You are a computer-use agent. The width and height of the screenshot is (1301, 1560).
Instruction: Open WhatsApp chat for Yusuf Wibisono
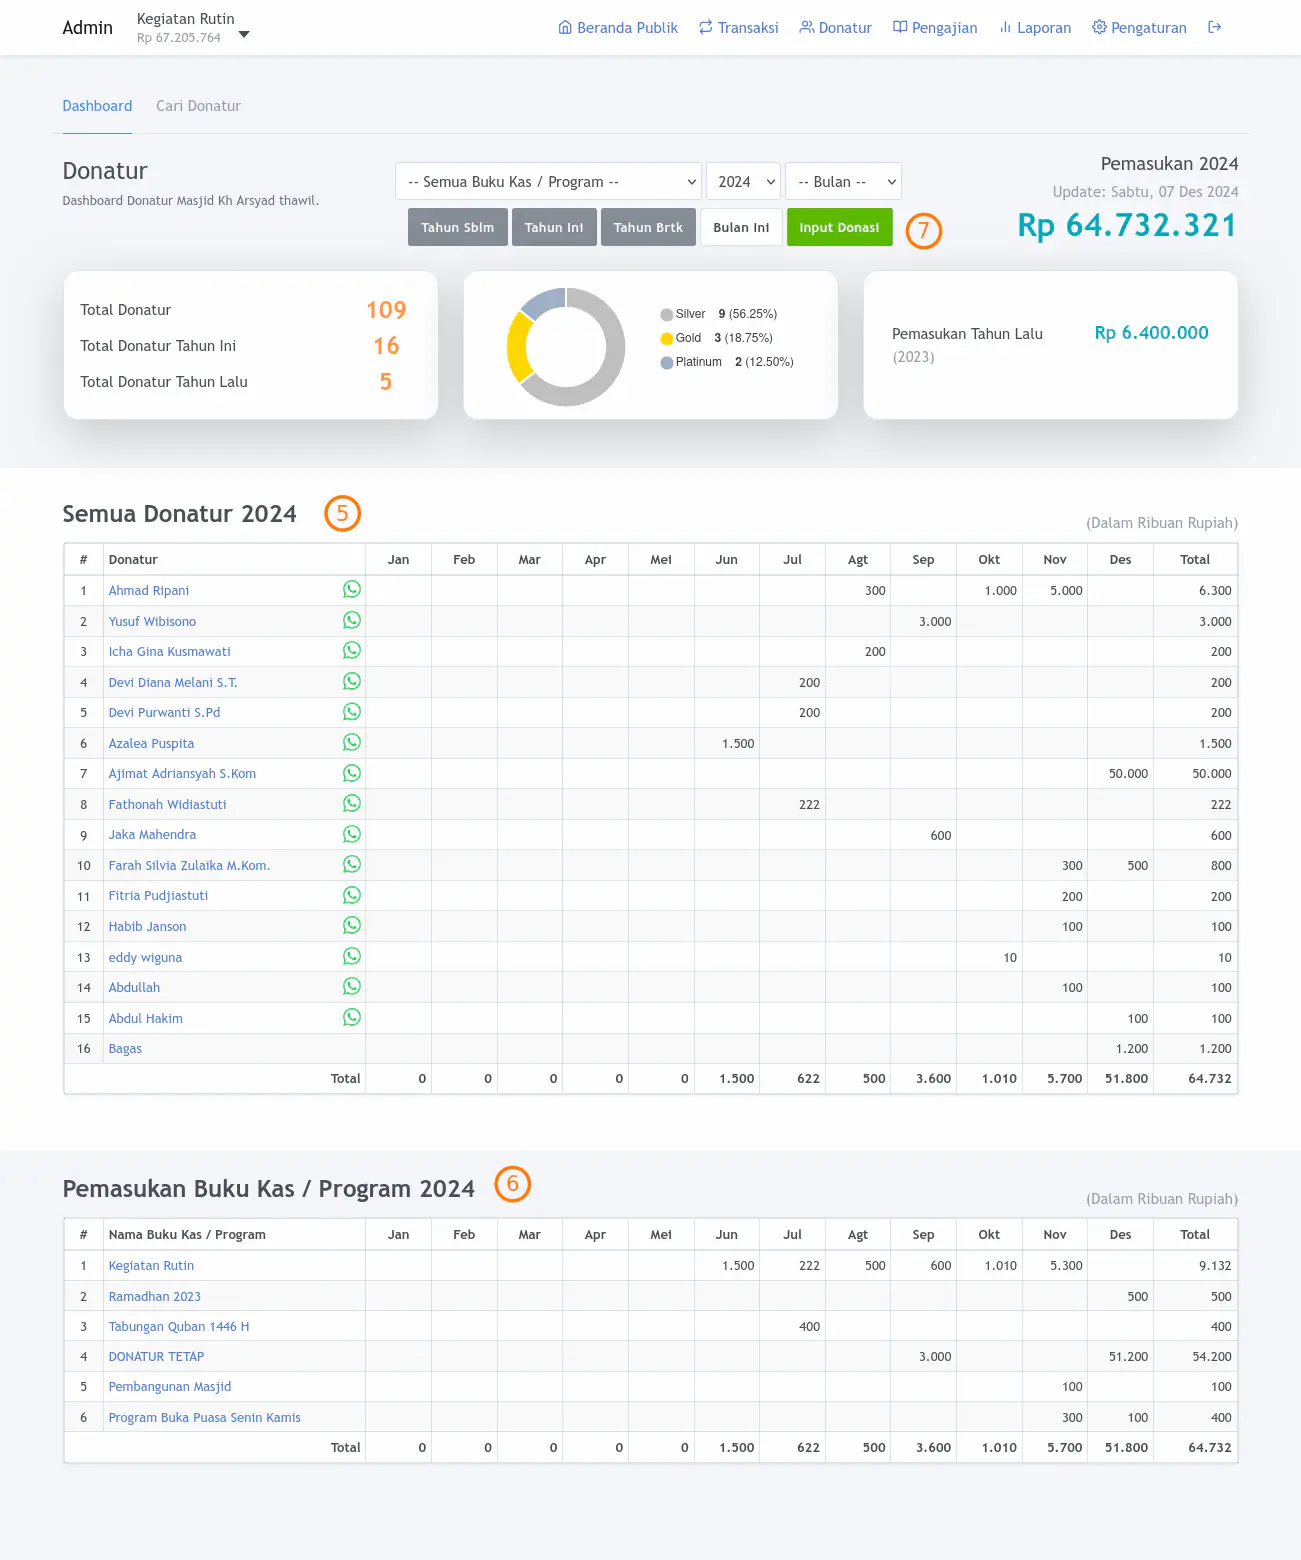click(352, 620)
